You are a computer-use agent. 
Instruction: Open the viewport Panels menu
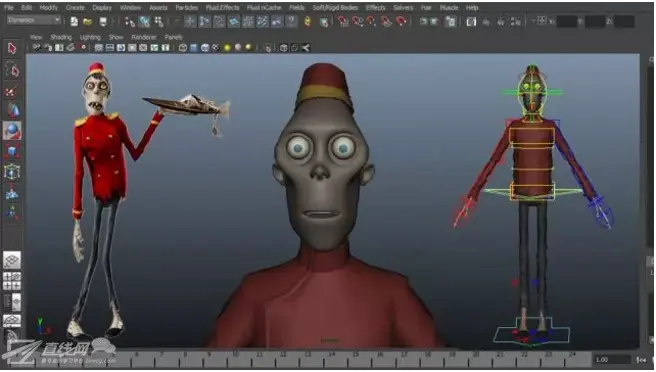pos(173,37)
